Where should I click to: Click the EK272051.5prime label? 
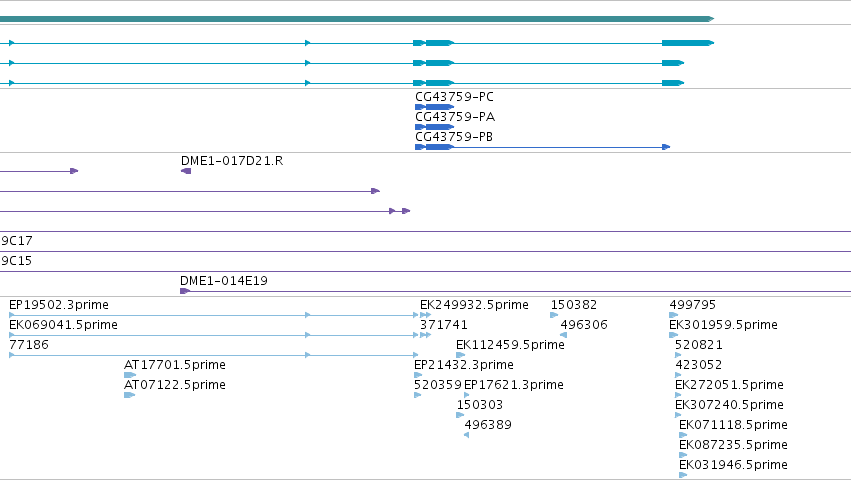click(x=729, y=385)
